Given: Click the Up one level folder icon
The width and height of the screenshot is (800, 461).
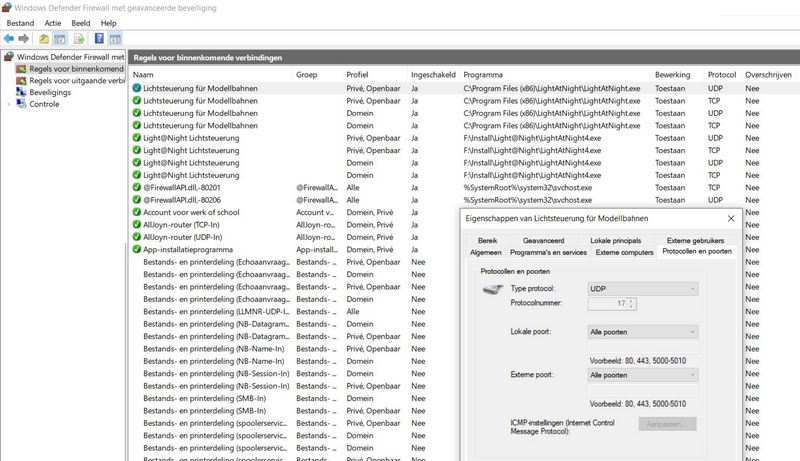Looking at the screenshot, I should 44,39.
